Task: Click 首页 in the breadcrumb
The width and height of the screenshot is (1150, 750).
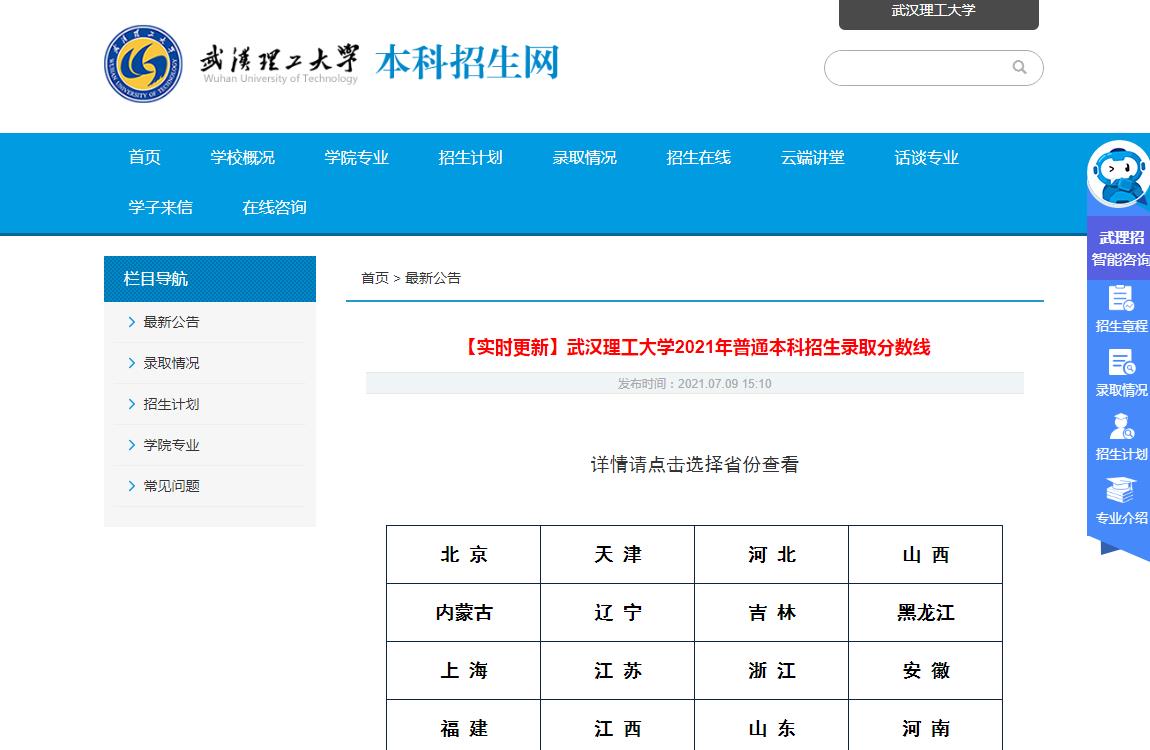Action: coord(375,278)
